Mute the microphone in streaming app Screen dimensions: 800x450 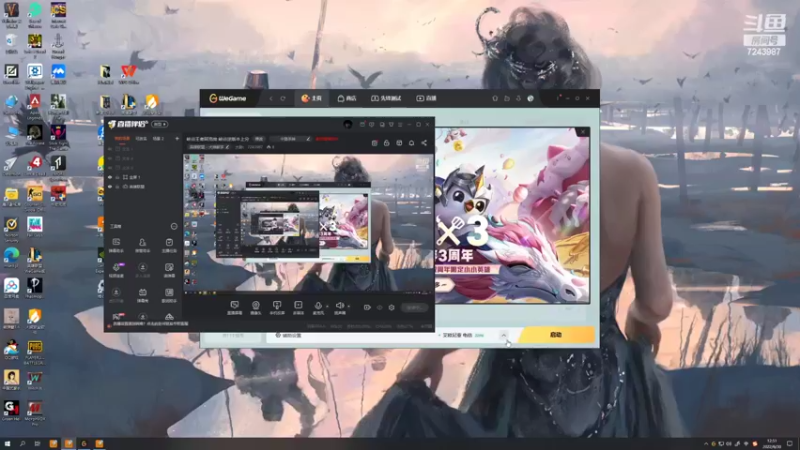(x=318, y=307)
